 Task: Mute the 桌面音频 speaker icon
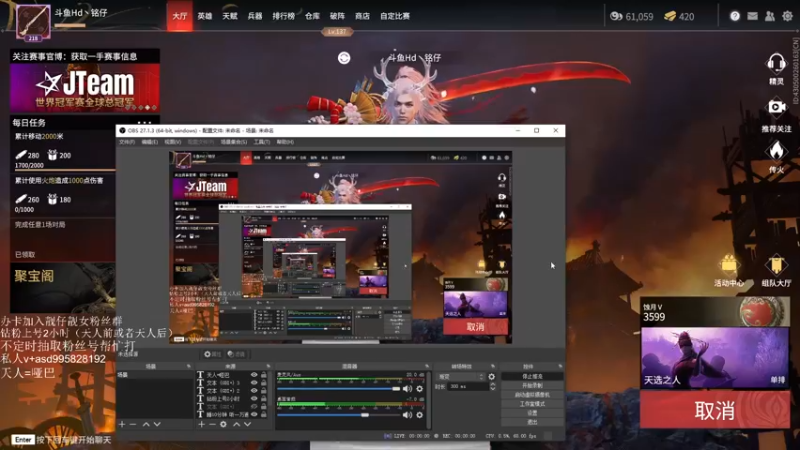(407, 415)
